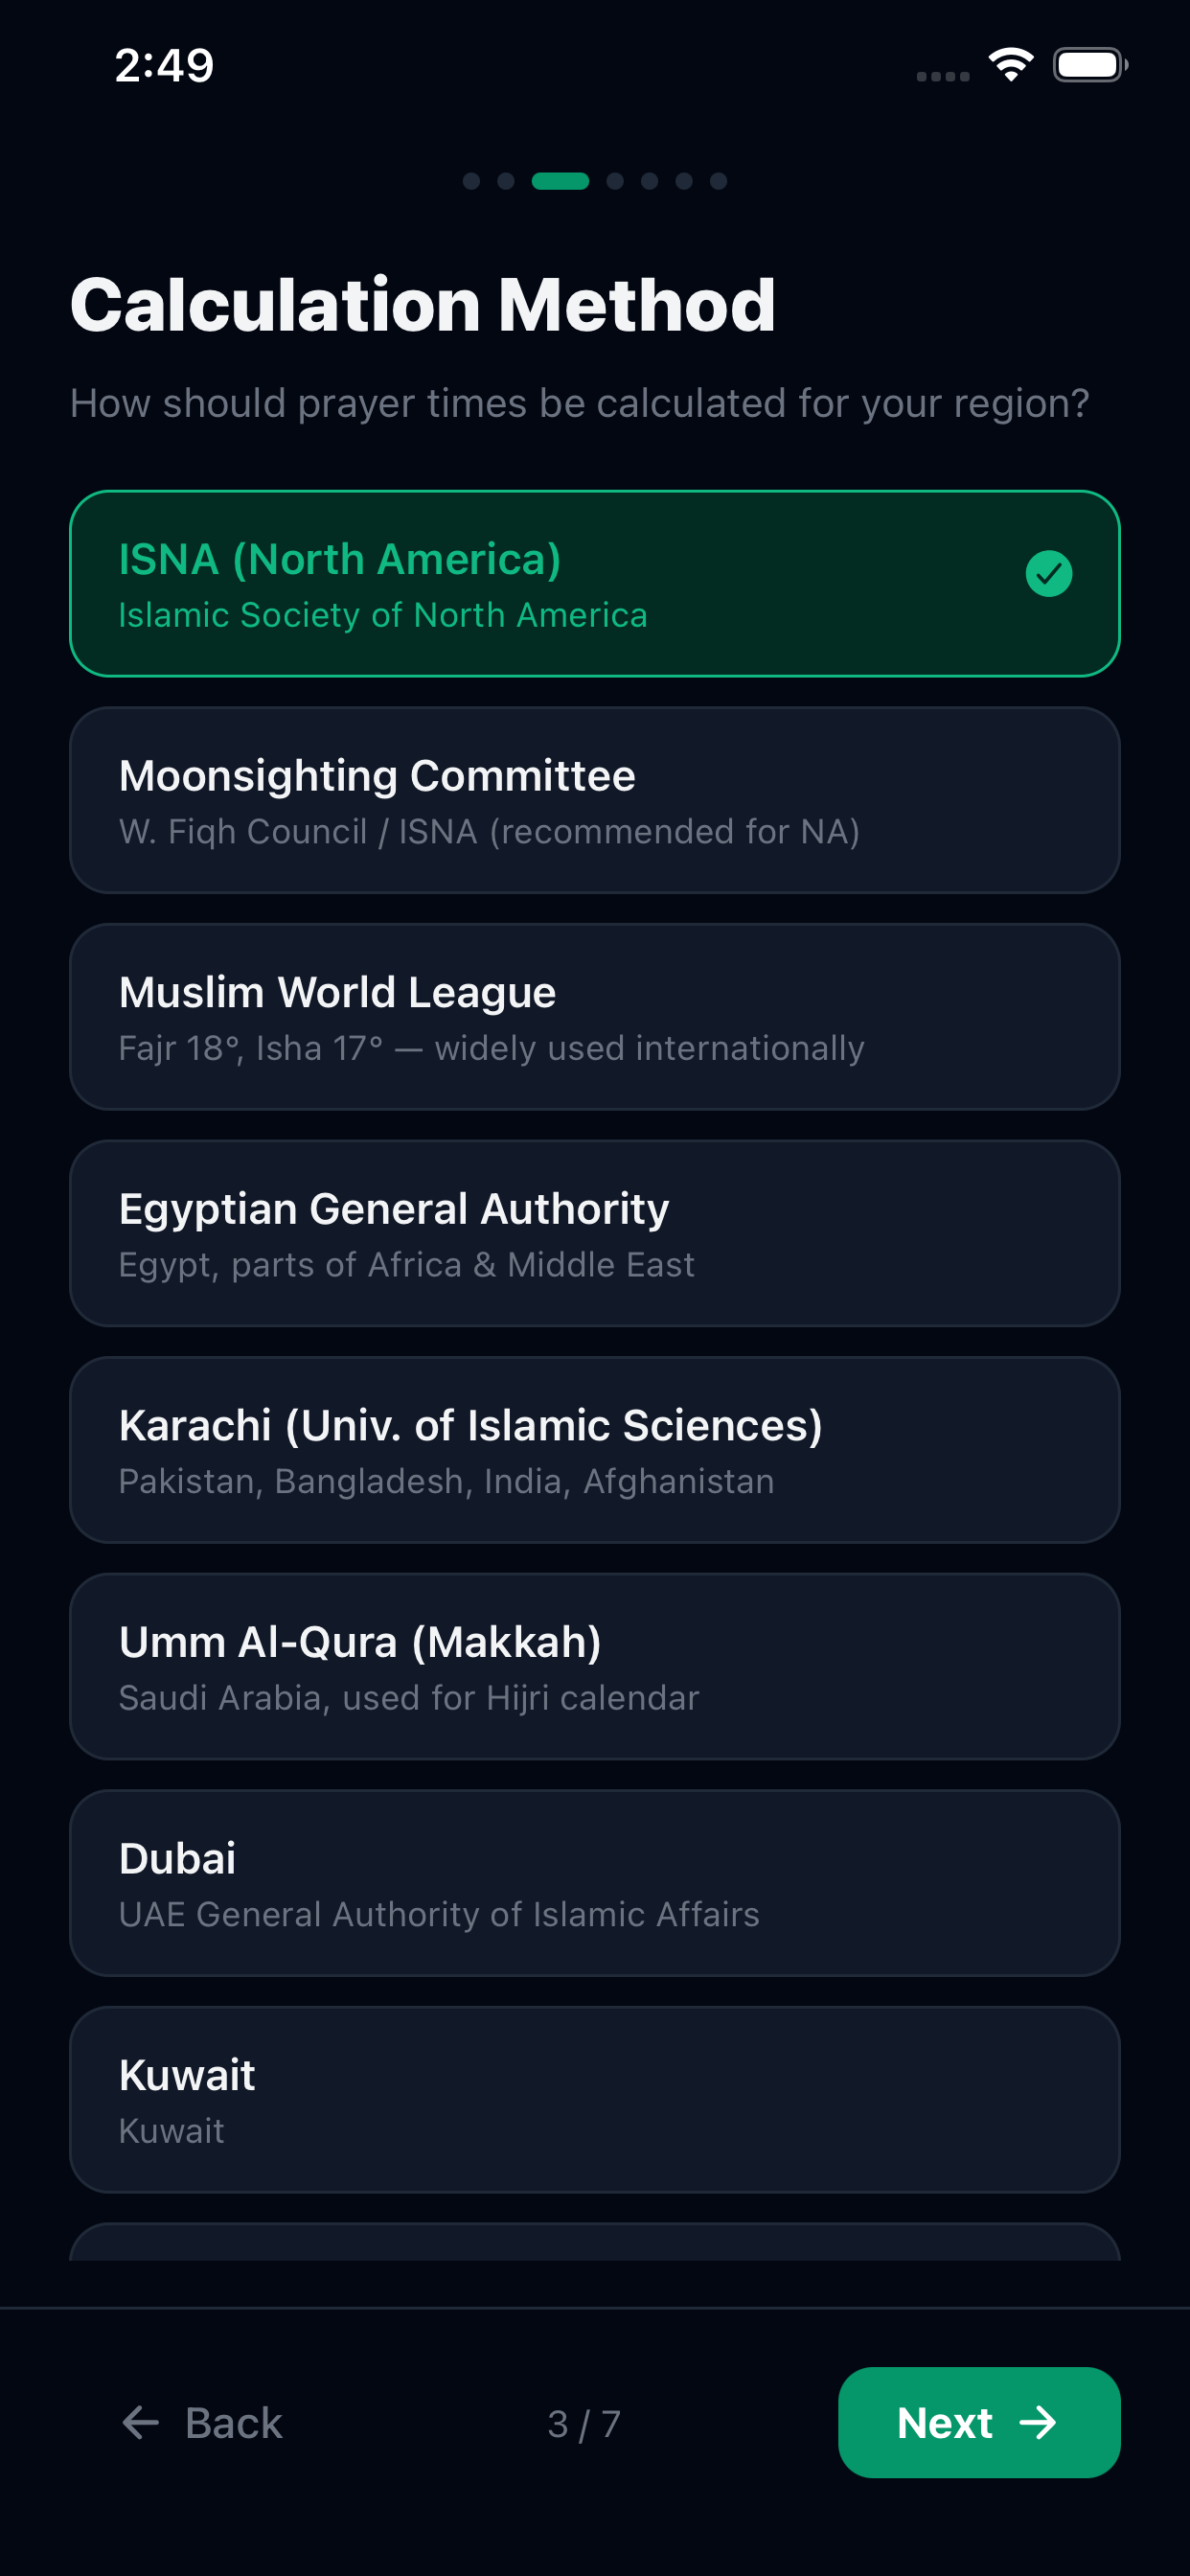Screen dimensions: 1190x2576
Task: Tap the partially visible option below Kuwait
Action: point(595,2242)
